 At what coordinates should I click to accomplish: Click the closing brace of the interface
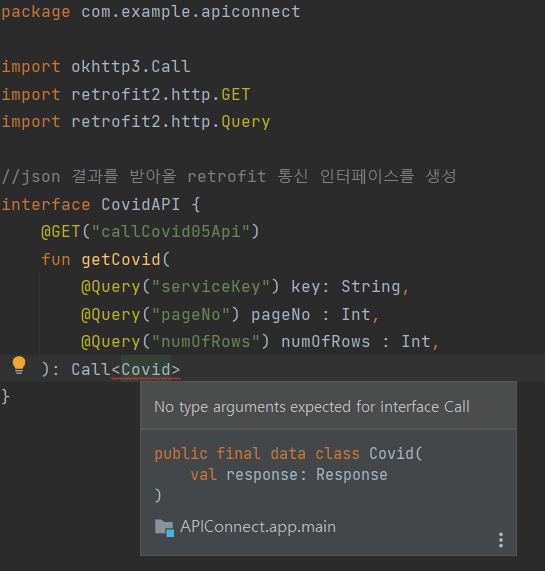(x=5, y=396)
